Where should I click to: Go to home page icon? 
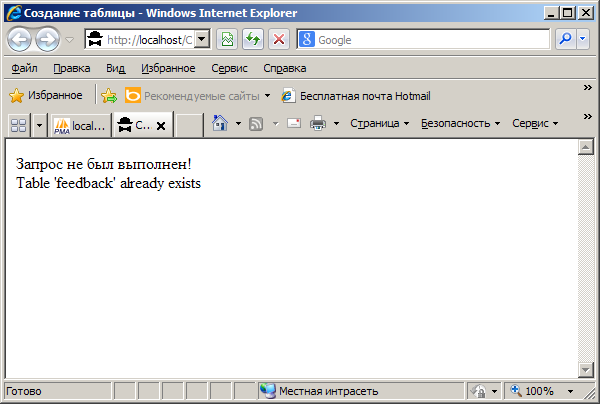pyautogui.click(x=220, y=123)
